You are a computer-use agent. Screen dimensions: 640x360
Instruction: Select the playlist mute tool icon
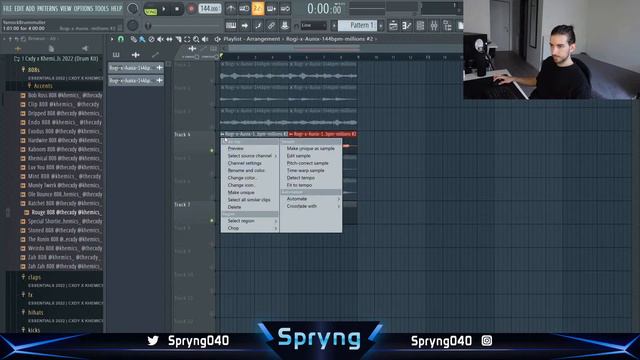[160, 39]
